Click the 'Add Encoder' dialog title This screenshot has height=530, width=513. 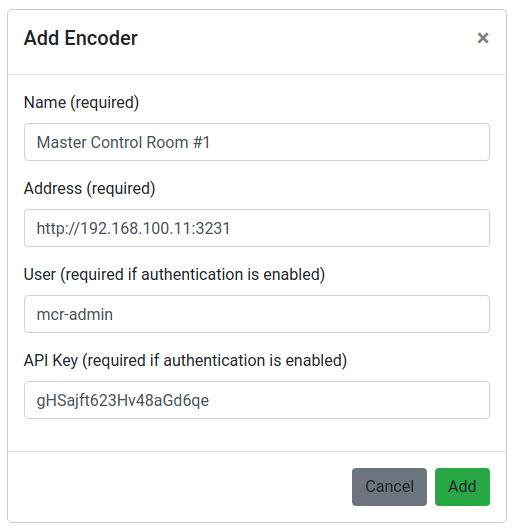click(x=81, y=38)
